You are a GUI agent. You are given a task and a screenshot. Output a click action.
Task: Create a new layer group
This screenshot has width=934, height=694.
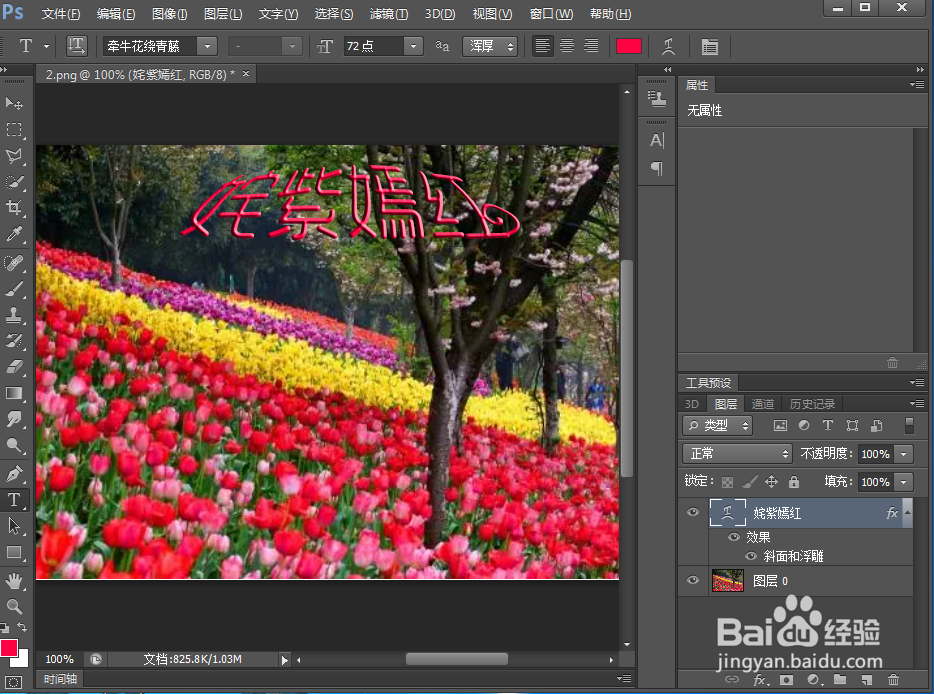click(840, 680)
